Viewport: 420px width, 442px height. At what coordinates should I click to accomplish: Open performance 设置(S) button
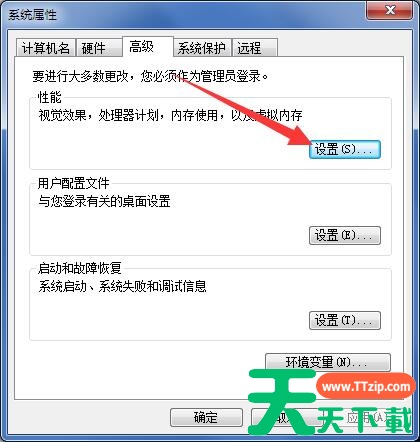[x=345, y=149]
